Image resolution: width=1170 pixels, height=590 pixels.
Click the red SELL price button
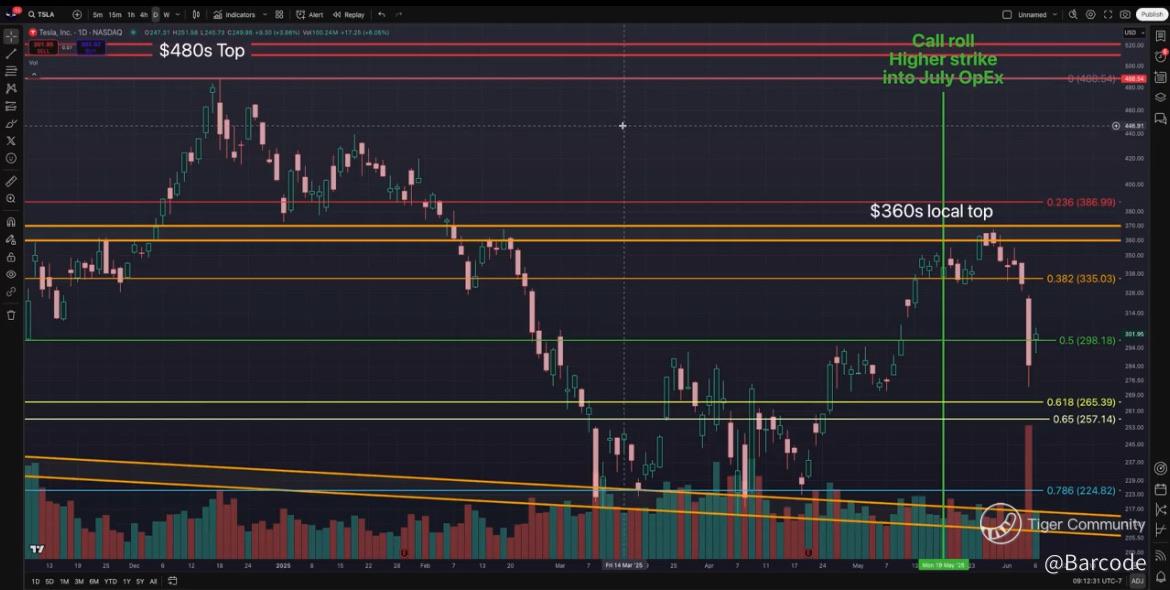(x=43, y=48)
